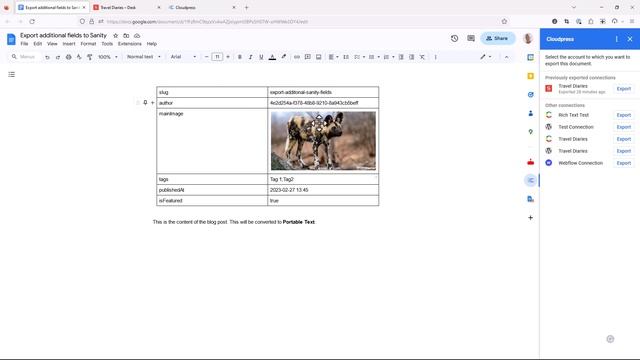The width and height of the screenshot is (640, 360).
Task: Open the Edit menu
Action: [38, 44]
